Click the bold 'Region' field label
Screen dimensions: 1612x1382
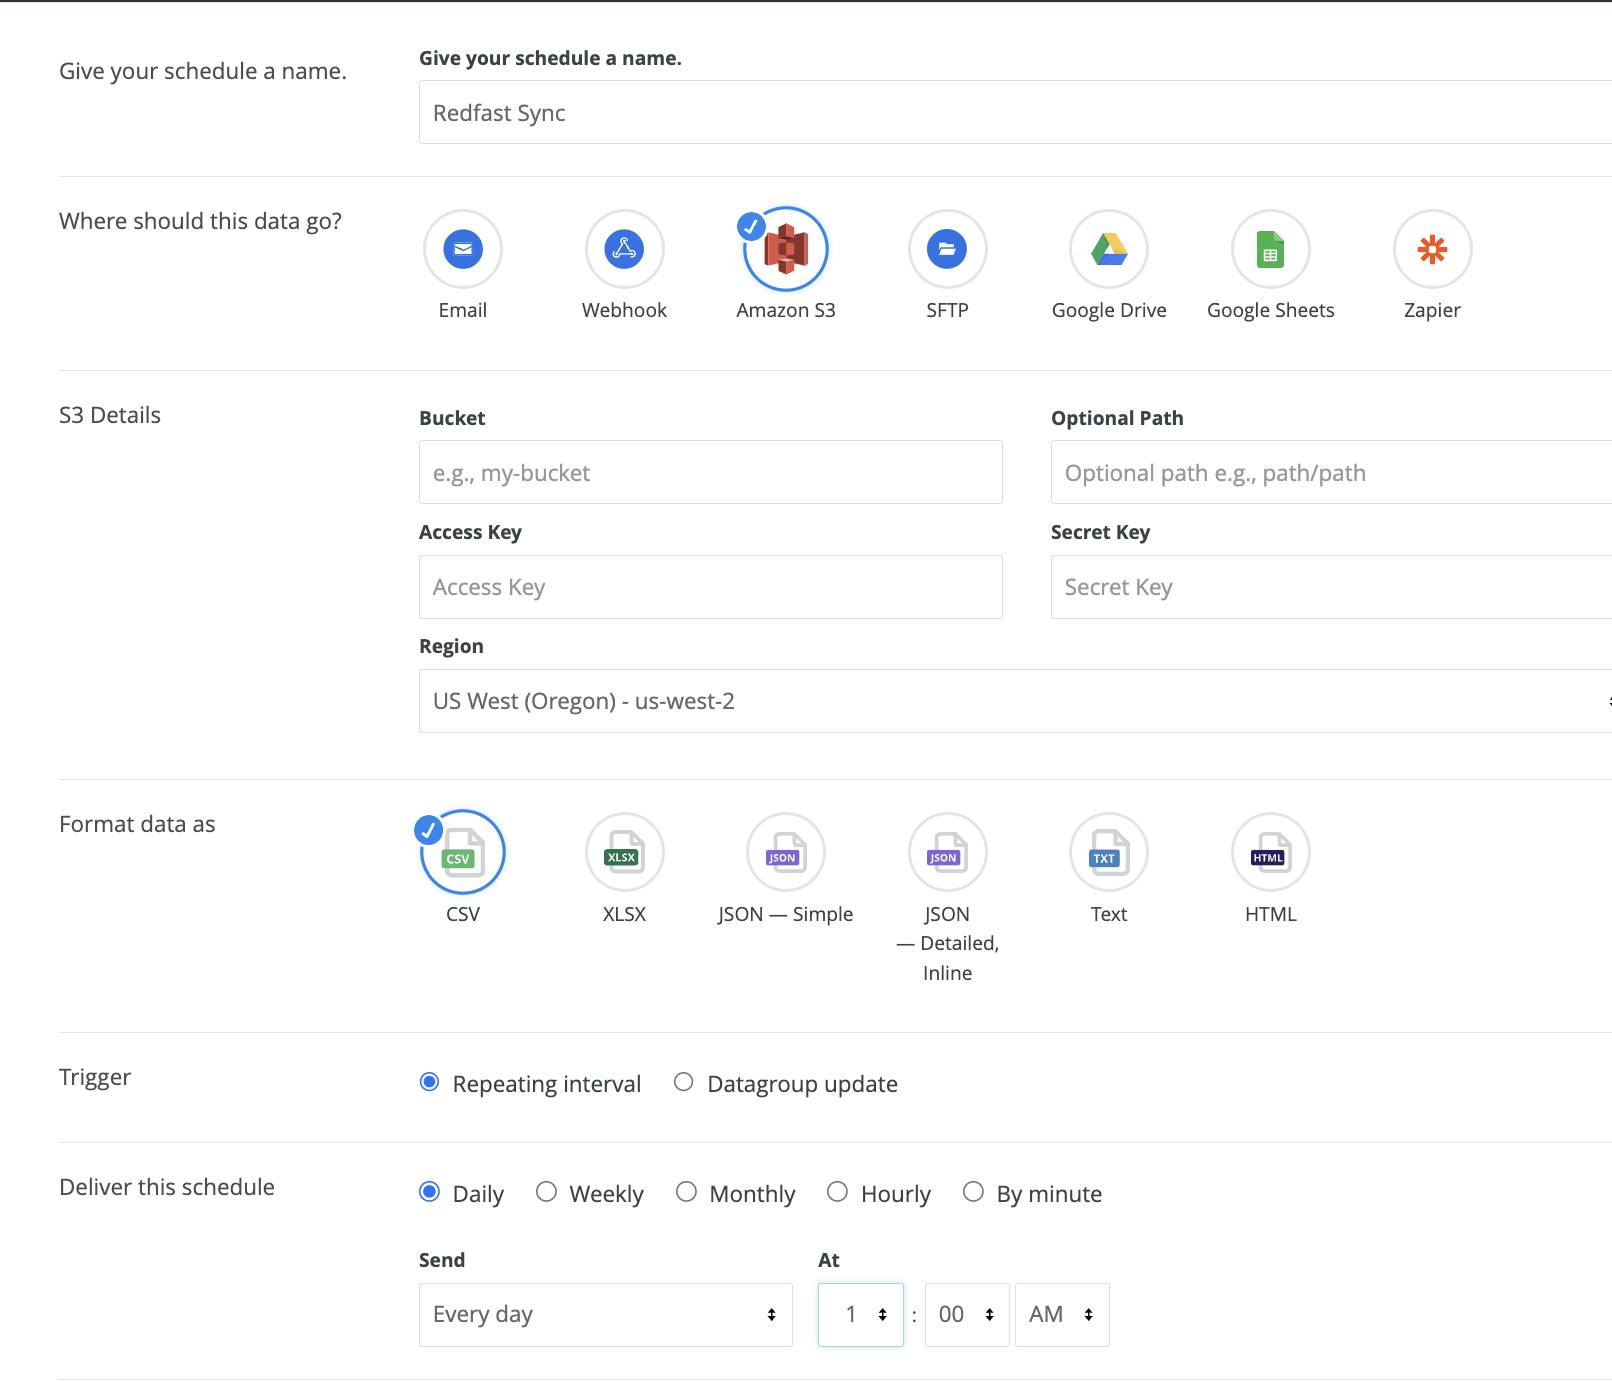pyautogui.click(x=451, y=646)
